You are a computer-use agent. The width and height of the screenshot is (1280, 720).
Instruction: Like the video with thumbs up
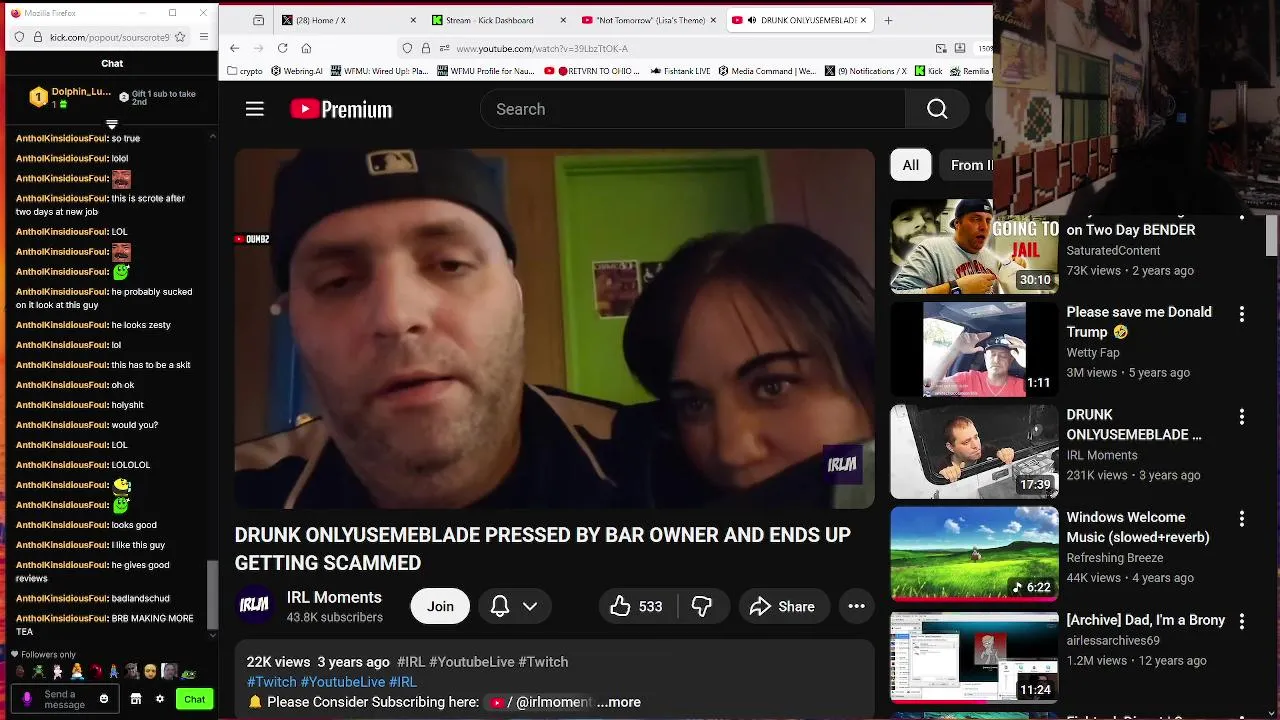(x=636, y=606)
